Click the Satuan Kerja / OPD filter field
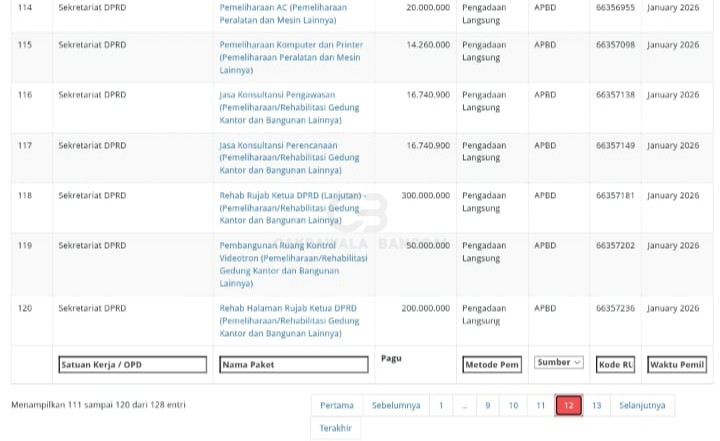Image resolution: width=720 pixels, height=441 pixels. tap(132, 365)
